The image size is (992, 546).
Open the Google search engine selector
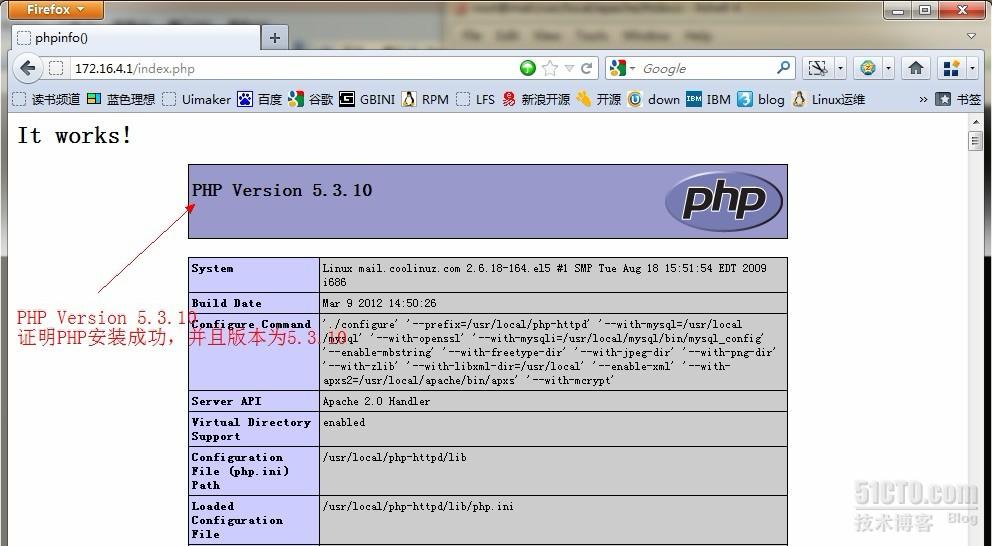[x=623, y=68]
